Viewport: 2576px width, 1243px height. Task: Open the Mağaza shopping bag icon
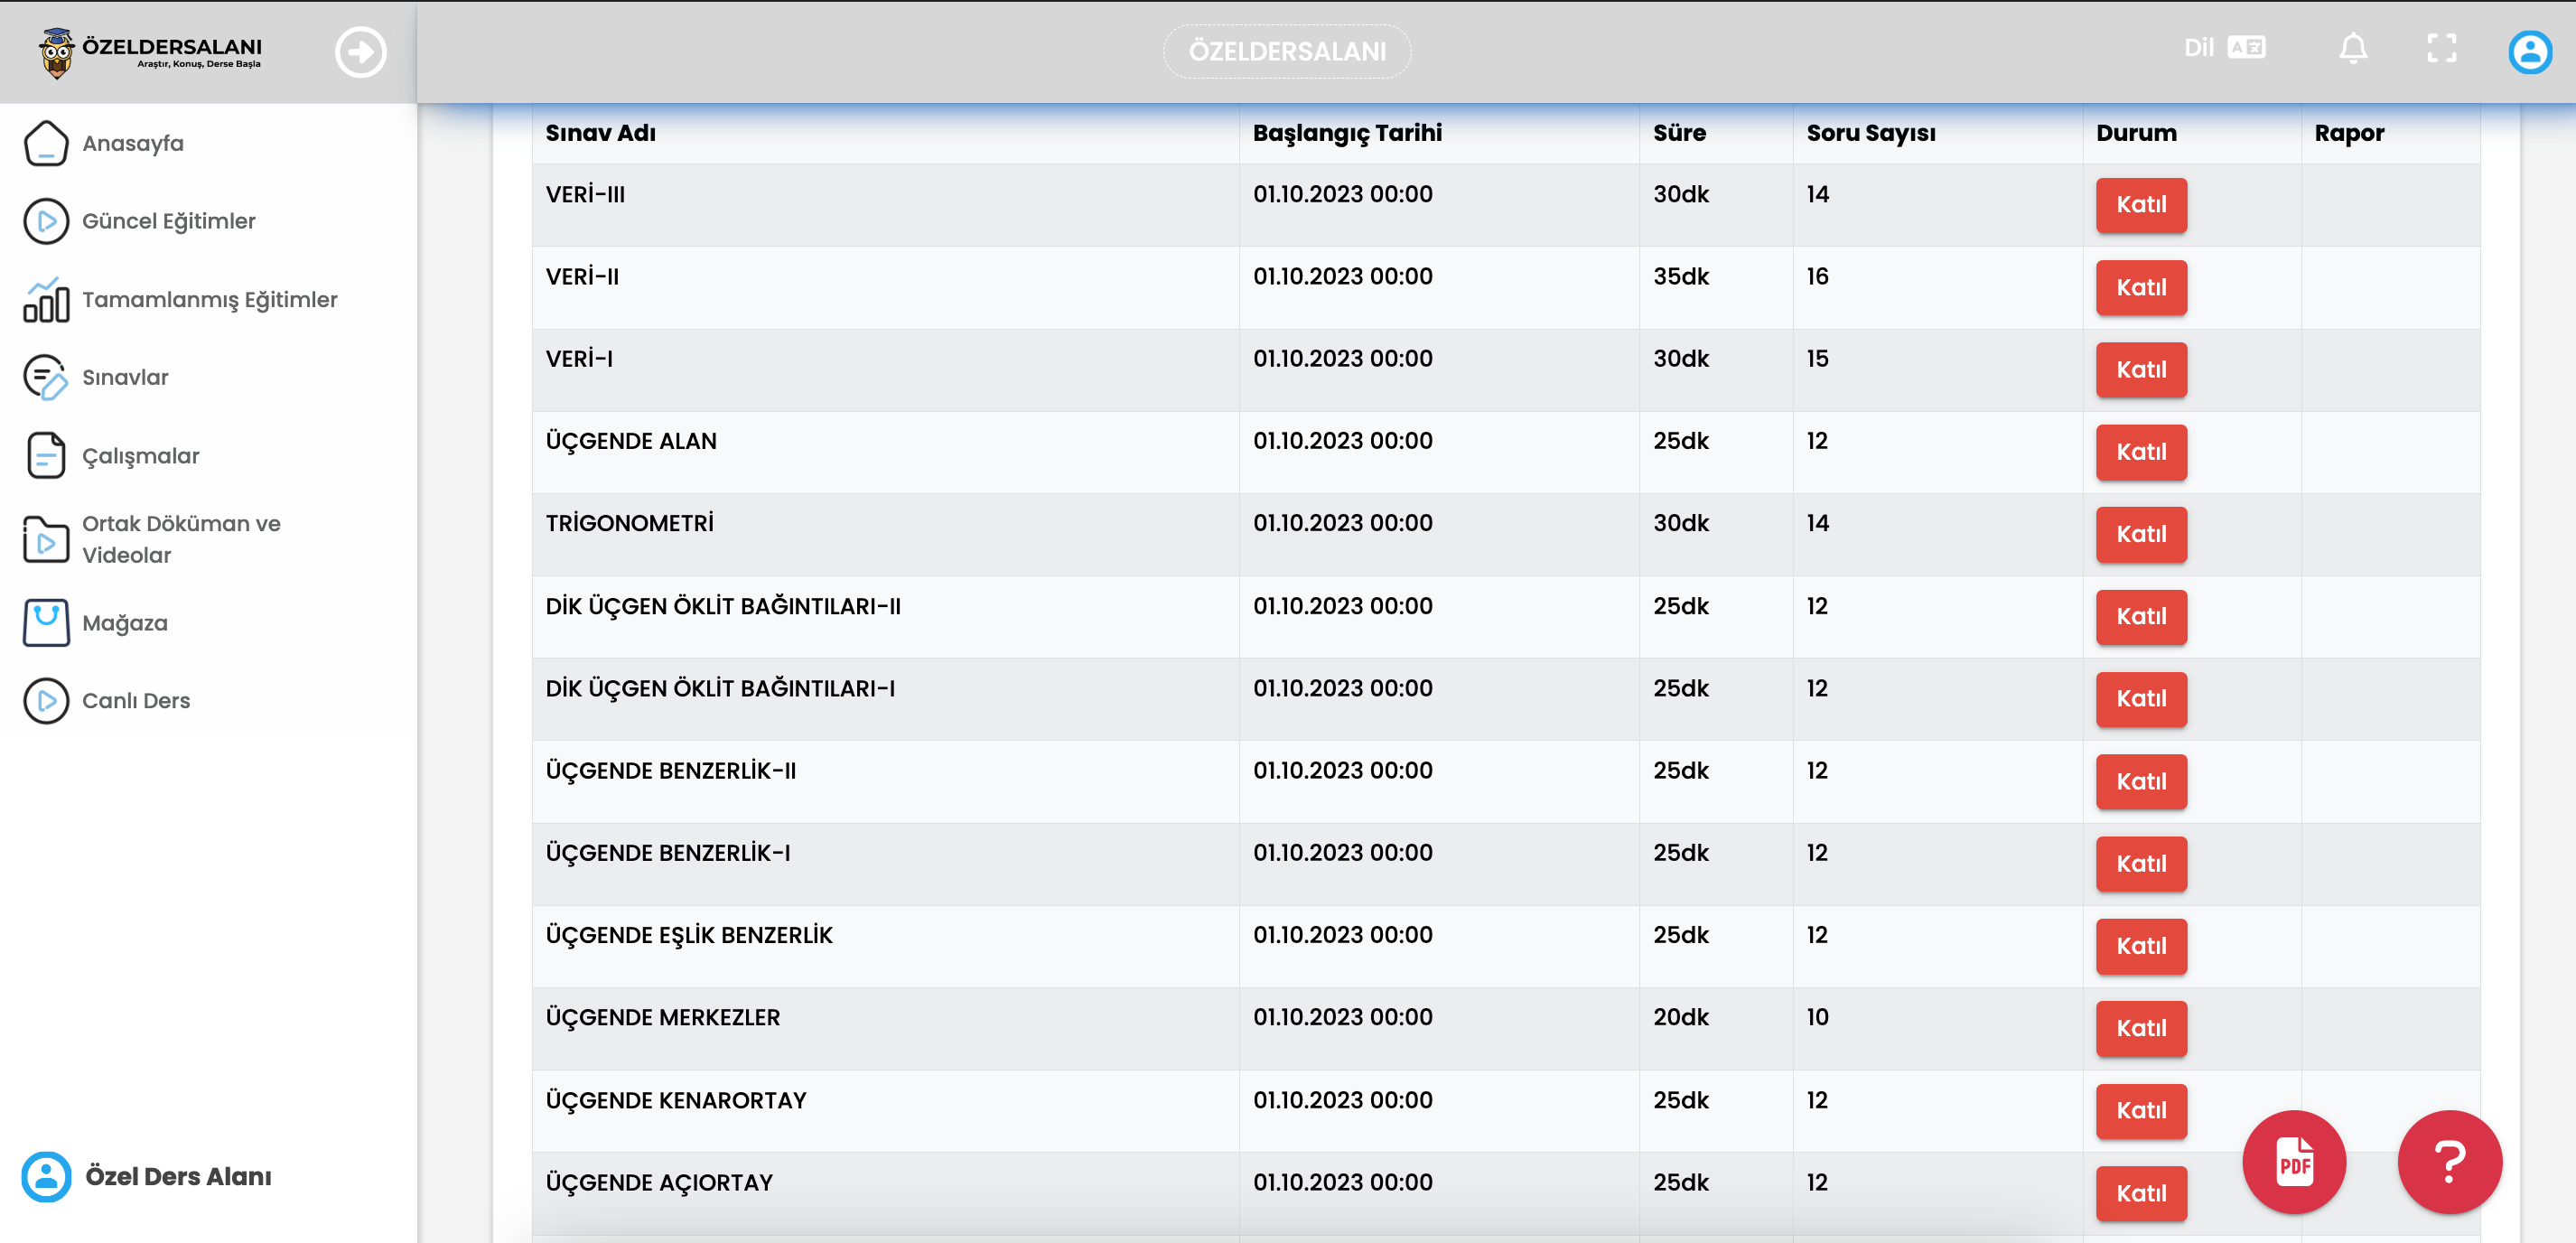pyautogui.click(x=46, y=622)
